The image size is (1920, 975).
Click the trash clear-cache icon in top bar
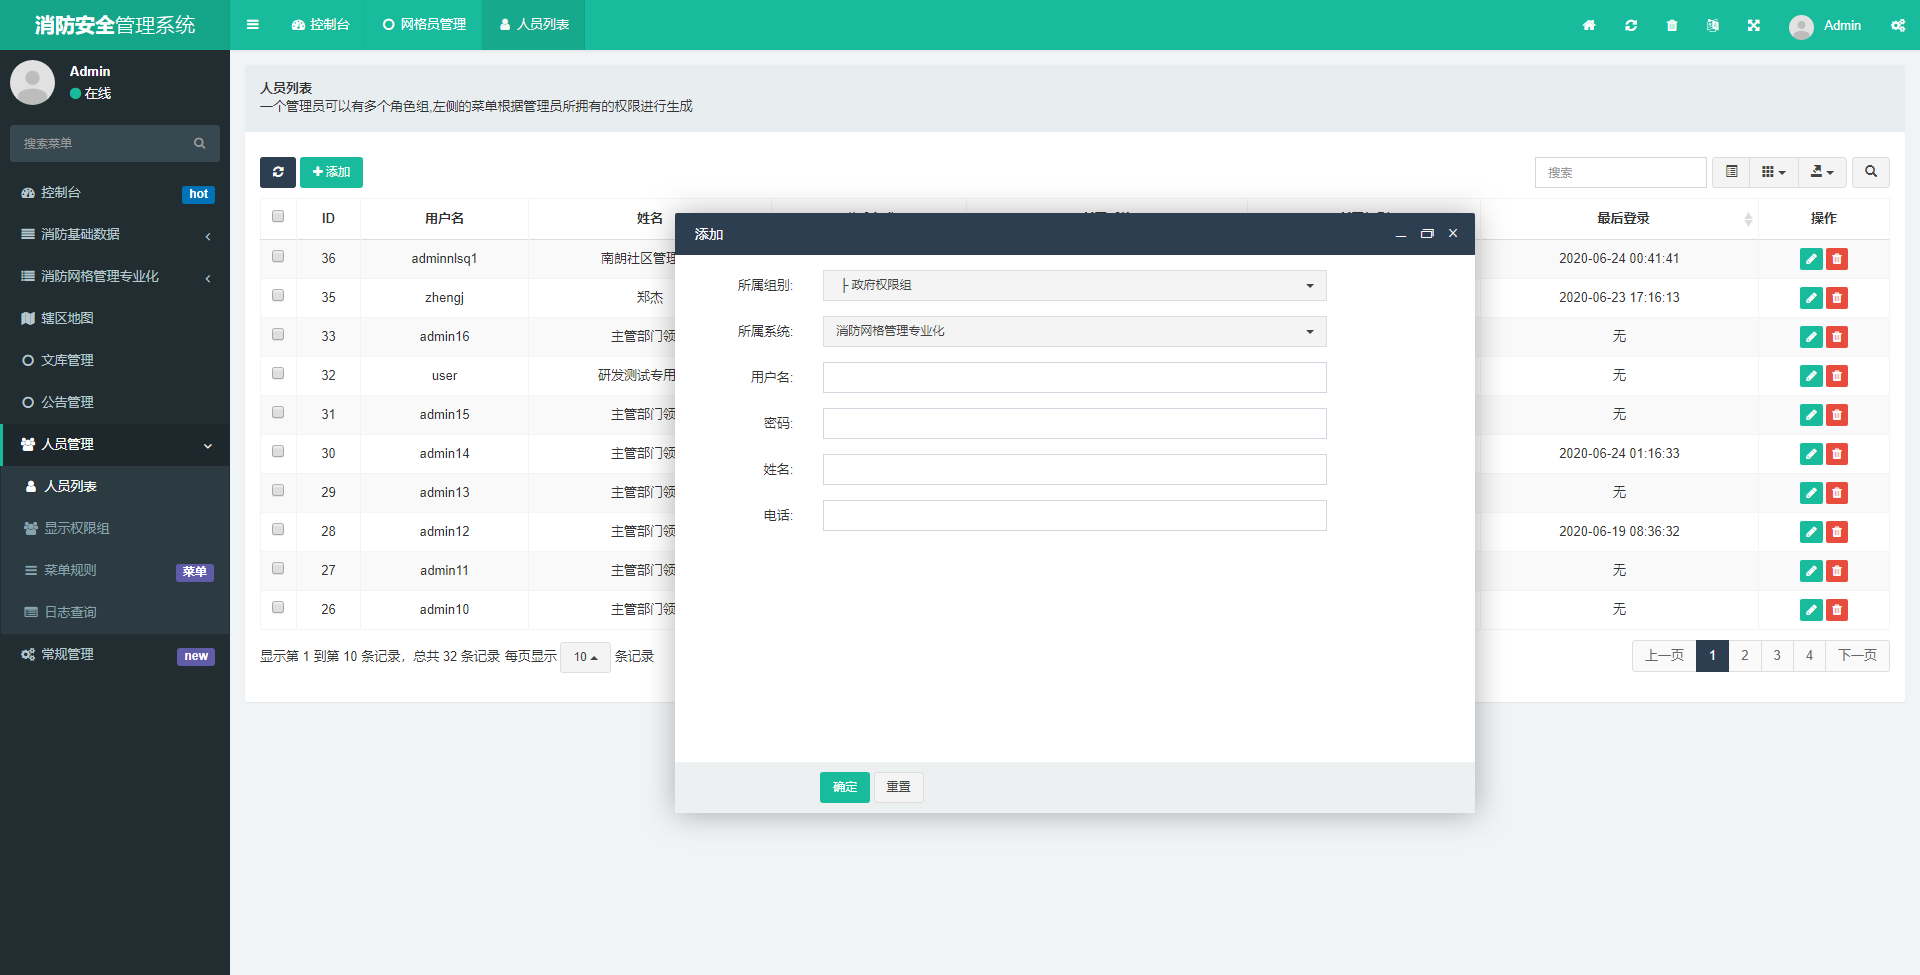[x=1672, y=25]
